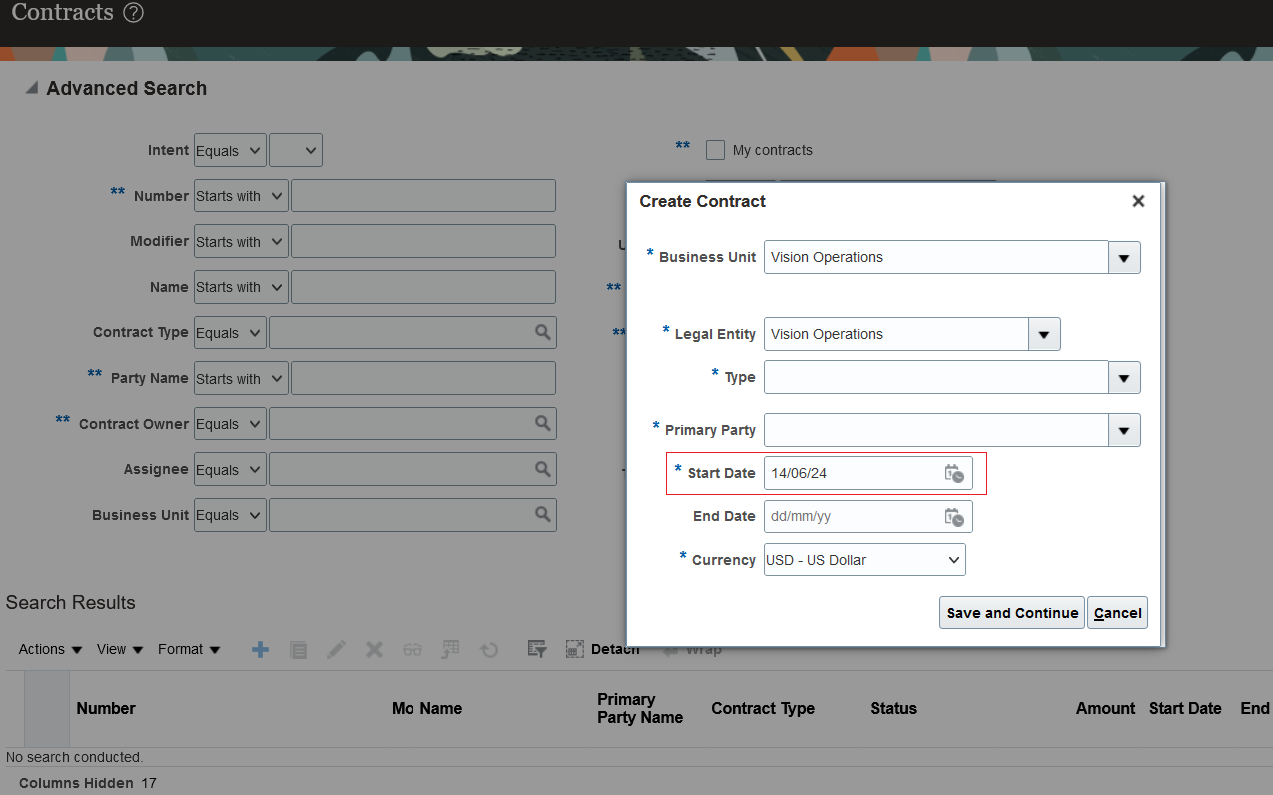Screen dimensions: 1273x795
Task: Click the Status column header
Action: [x=893, y=708]
